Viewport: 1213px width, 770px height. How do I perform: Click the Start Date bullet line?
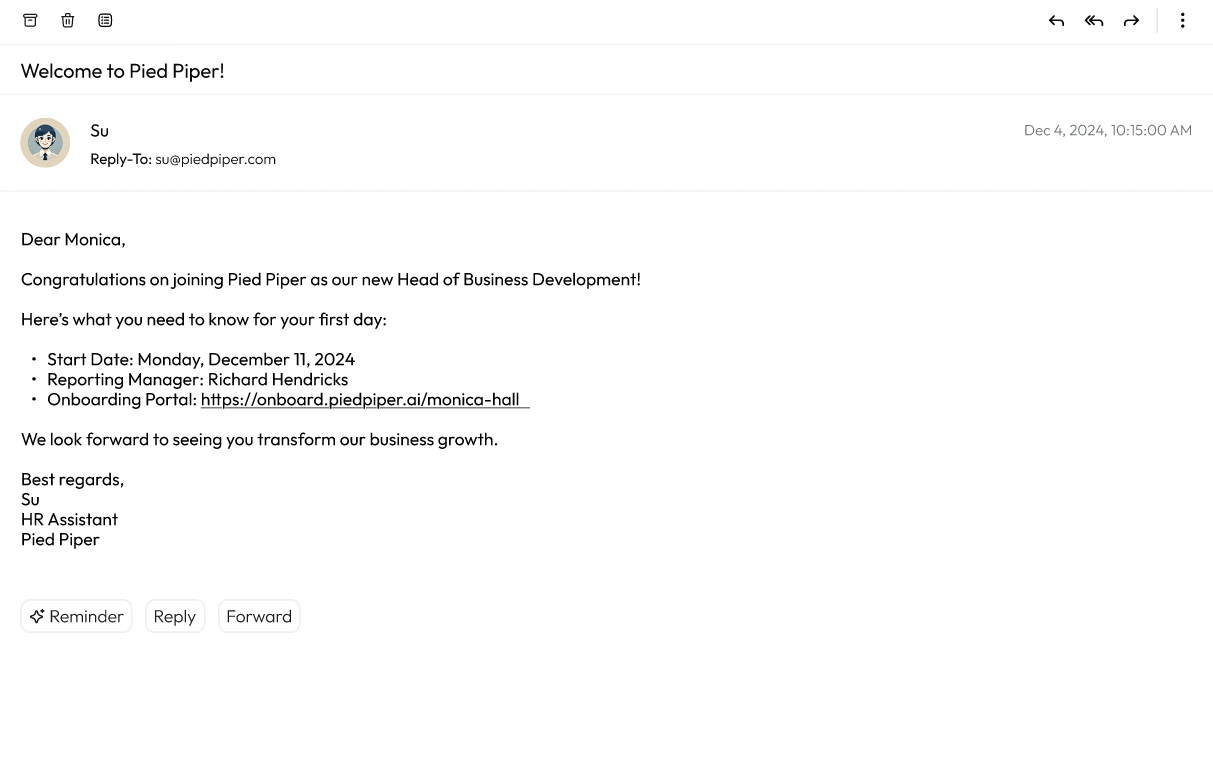pos(201,359)
